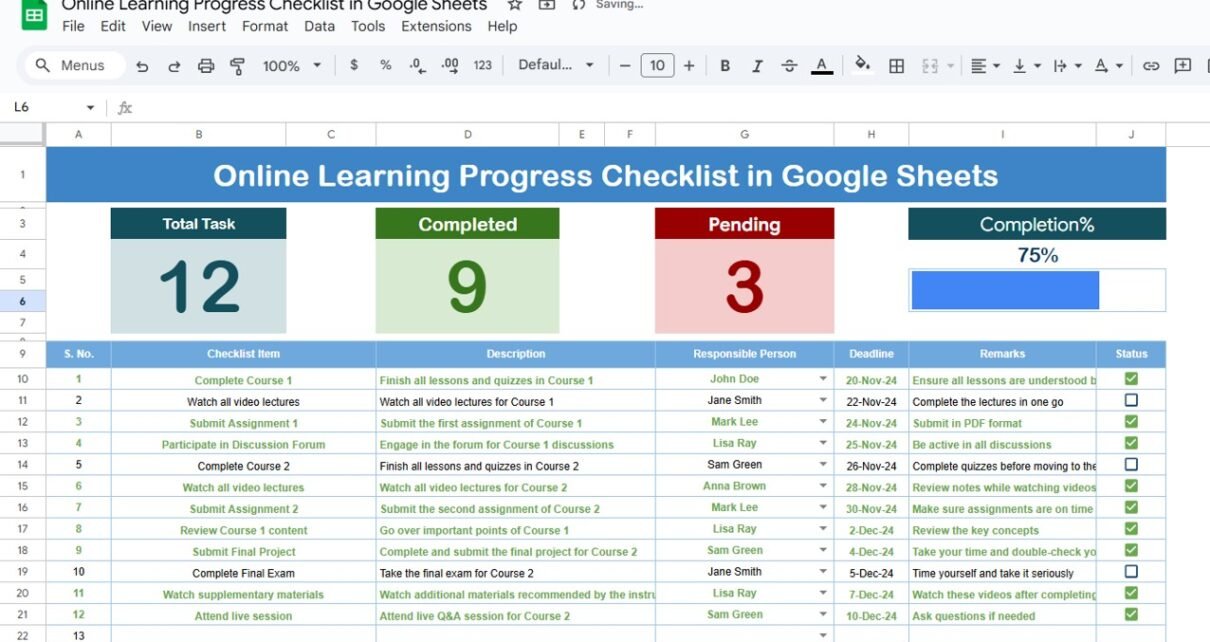Open more number formats (123)

(483, 66)
